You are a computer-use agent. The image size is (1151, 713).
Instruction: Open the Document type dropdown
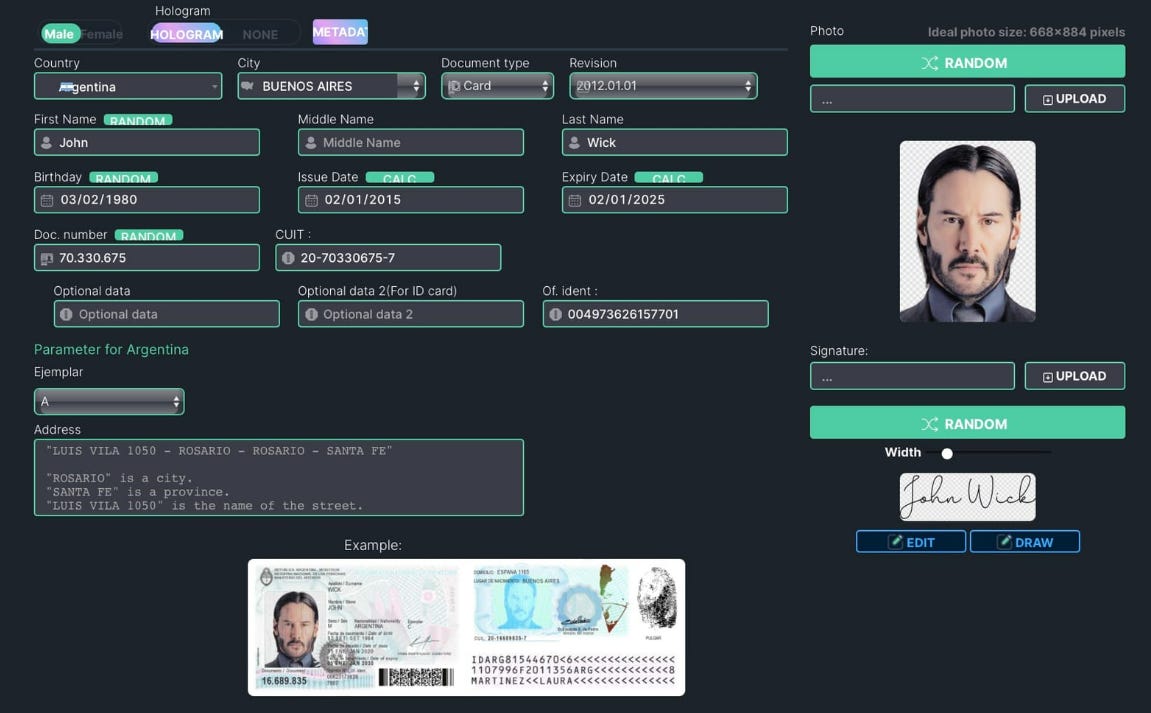[x=497, y=86]
